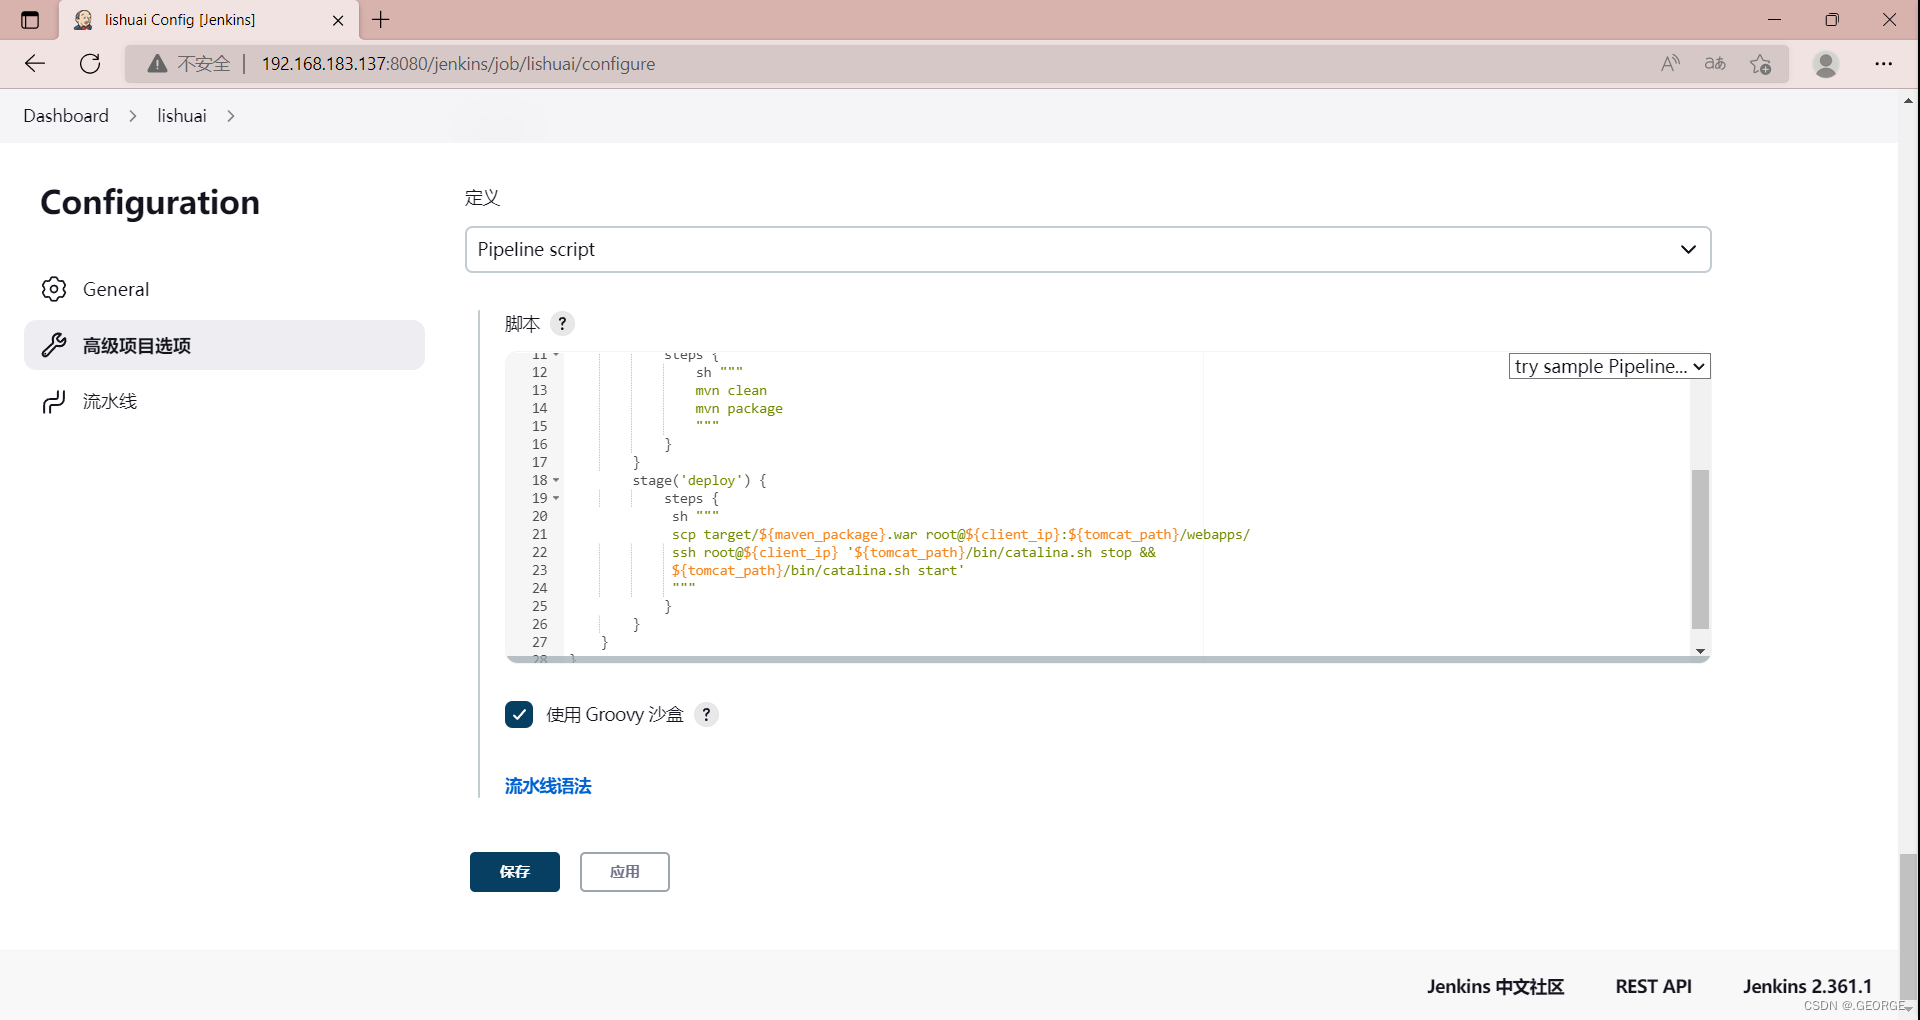Click the page scroll-up arrow
This screenshot has height=1020, width=1920.
click(1909, 101)
